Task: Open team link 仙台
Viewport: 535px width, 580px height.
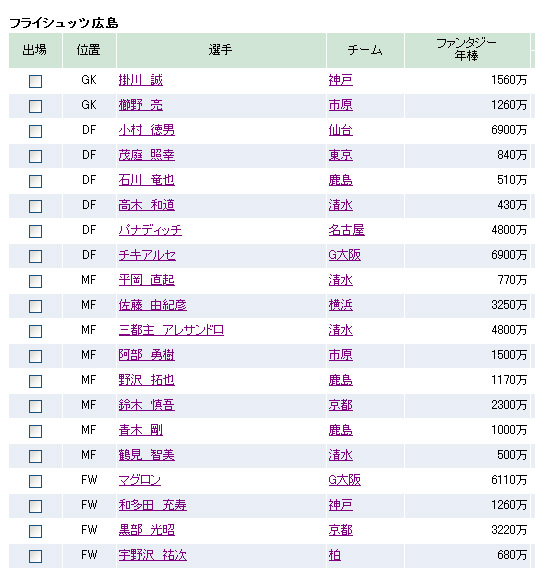Action: pyautogui.click(x=341, y=130)
